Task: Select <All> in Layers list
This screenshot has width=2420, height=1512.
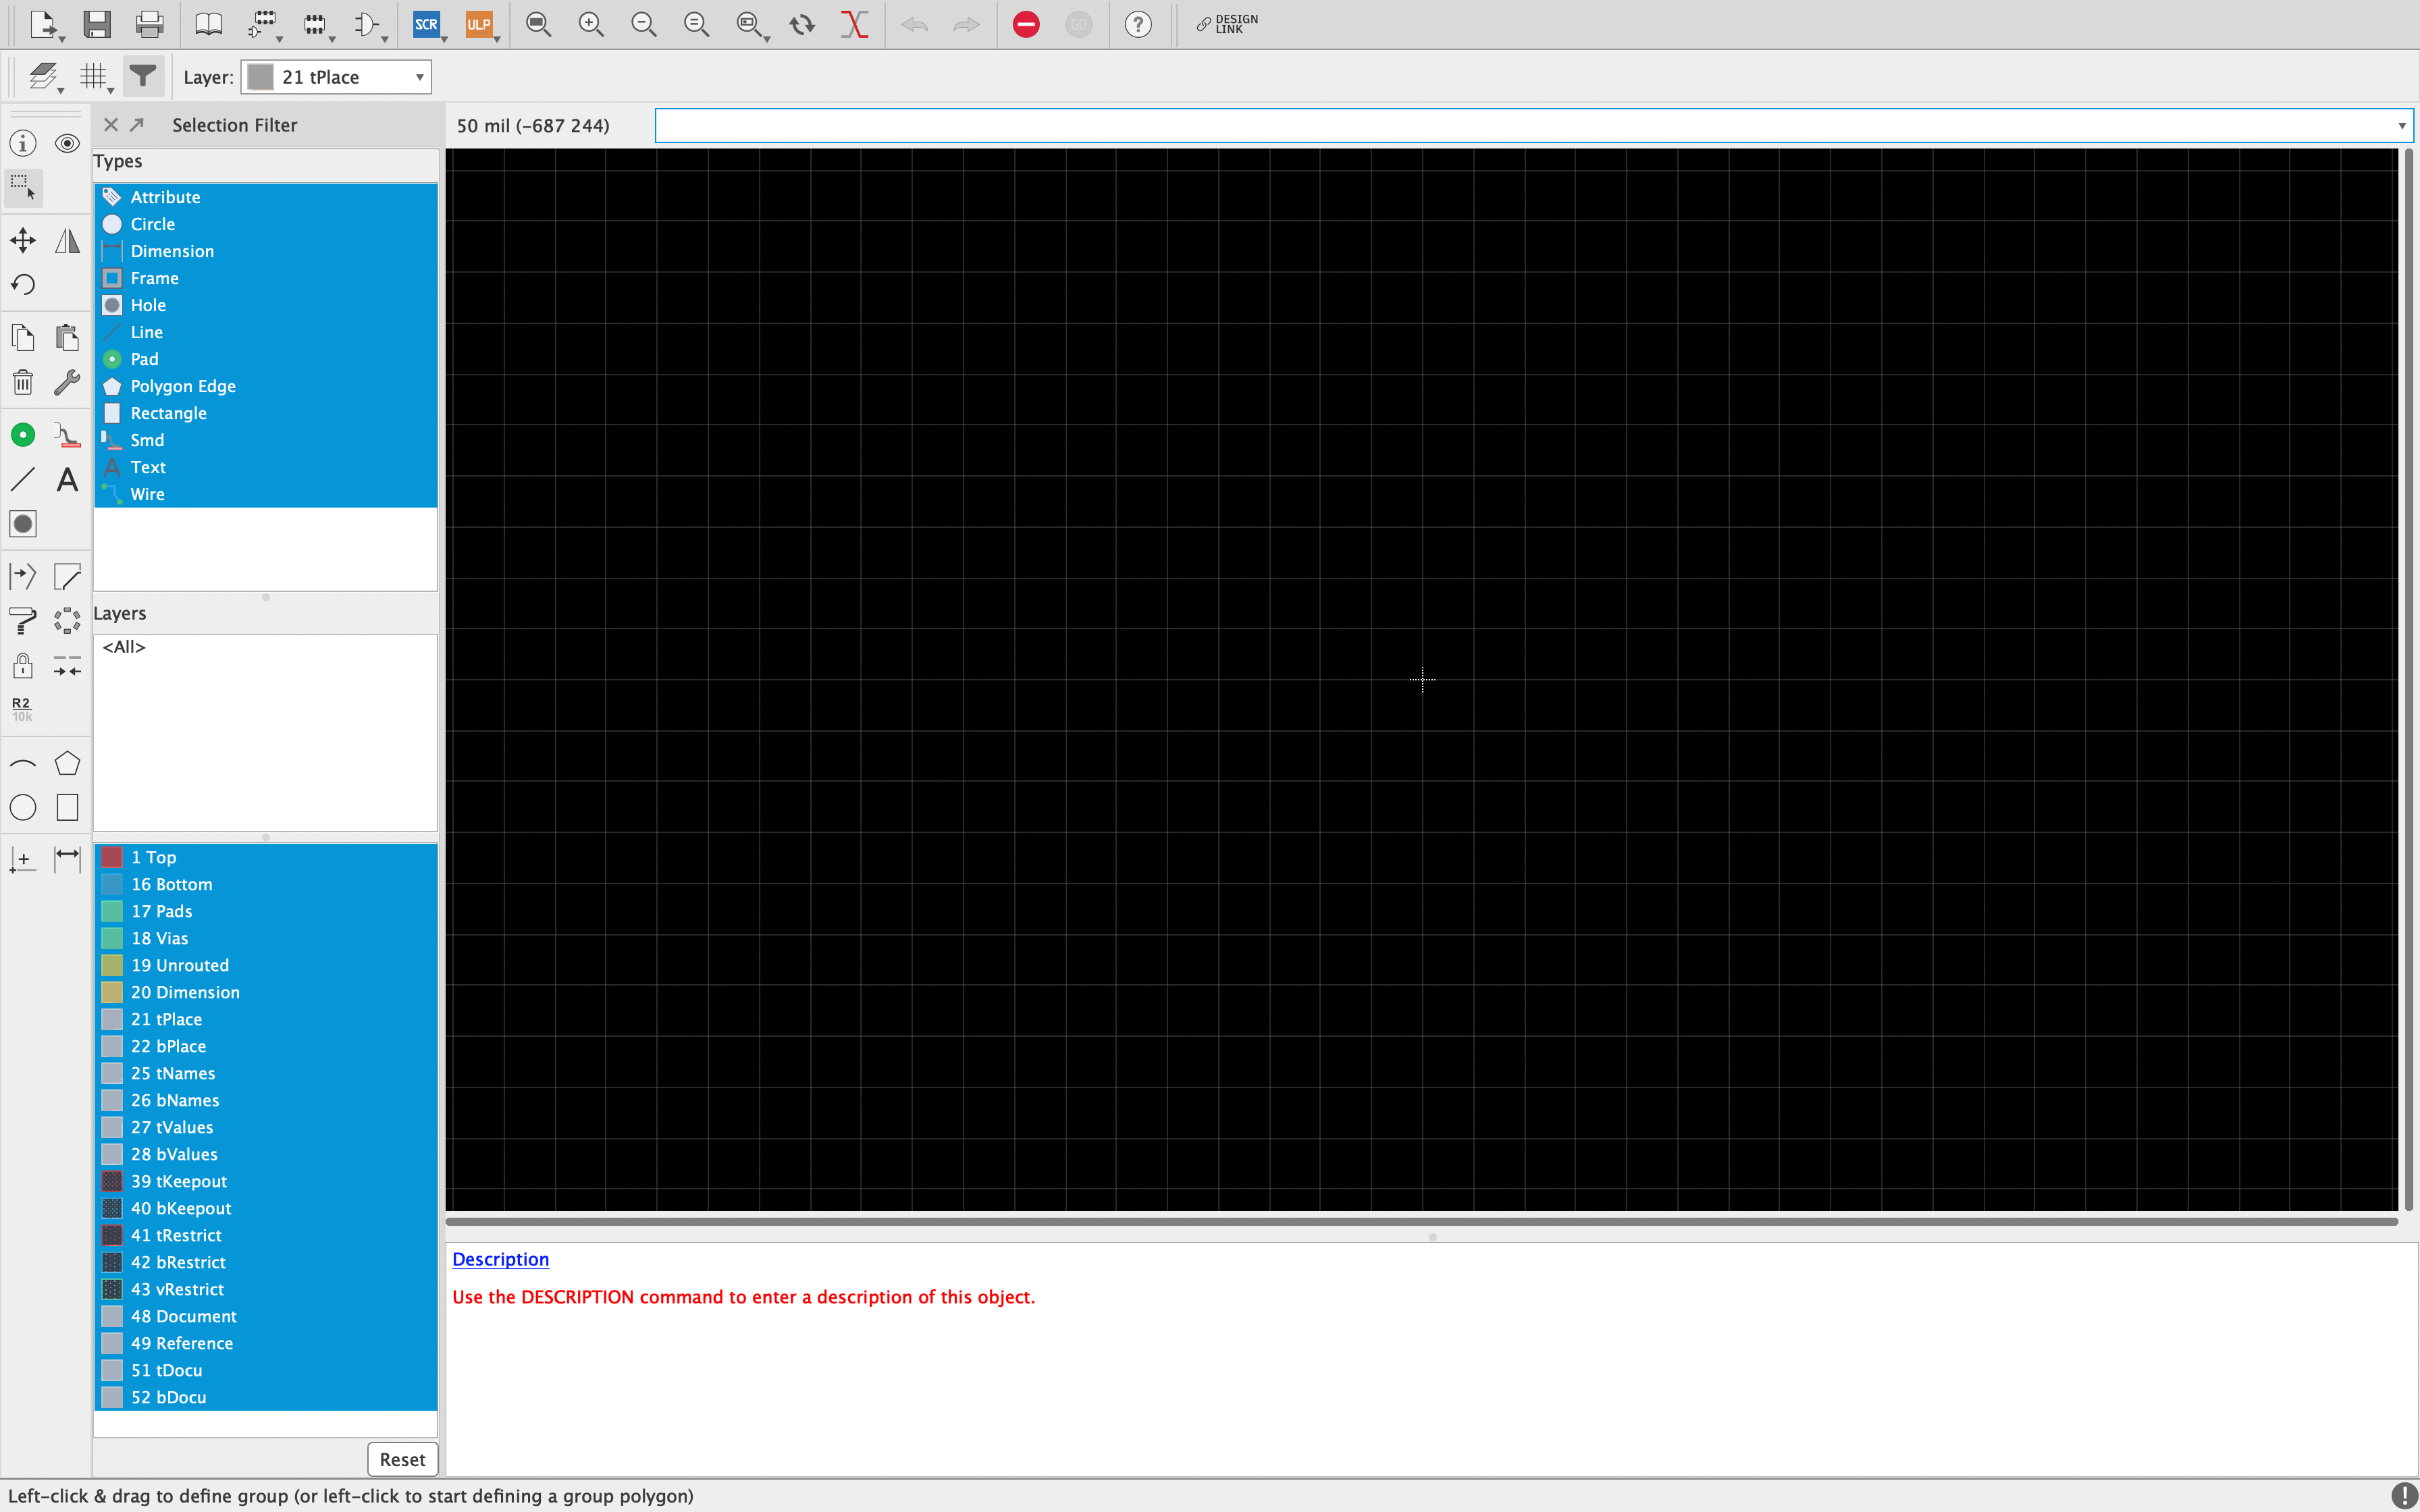Action: coord(124,647)
